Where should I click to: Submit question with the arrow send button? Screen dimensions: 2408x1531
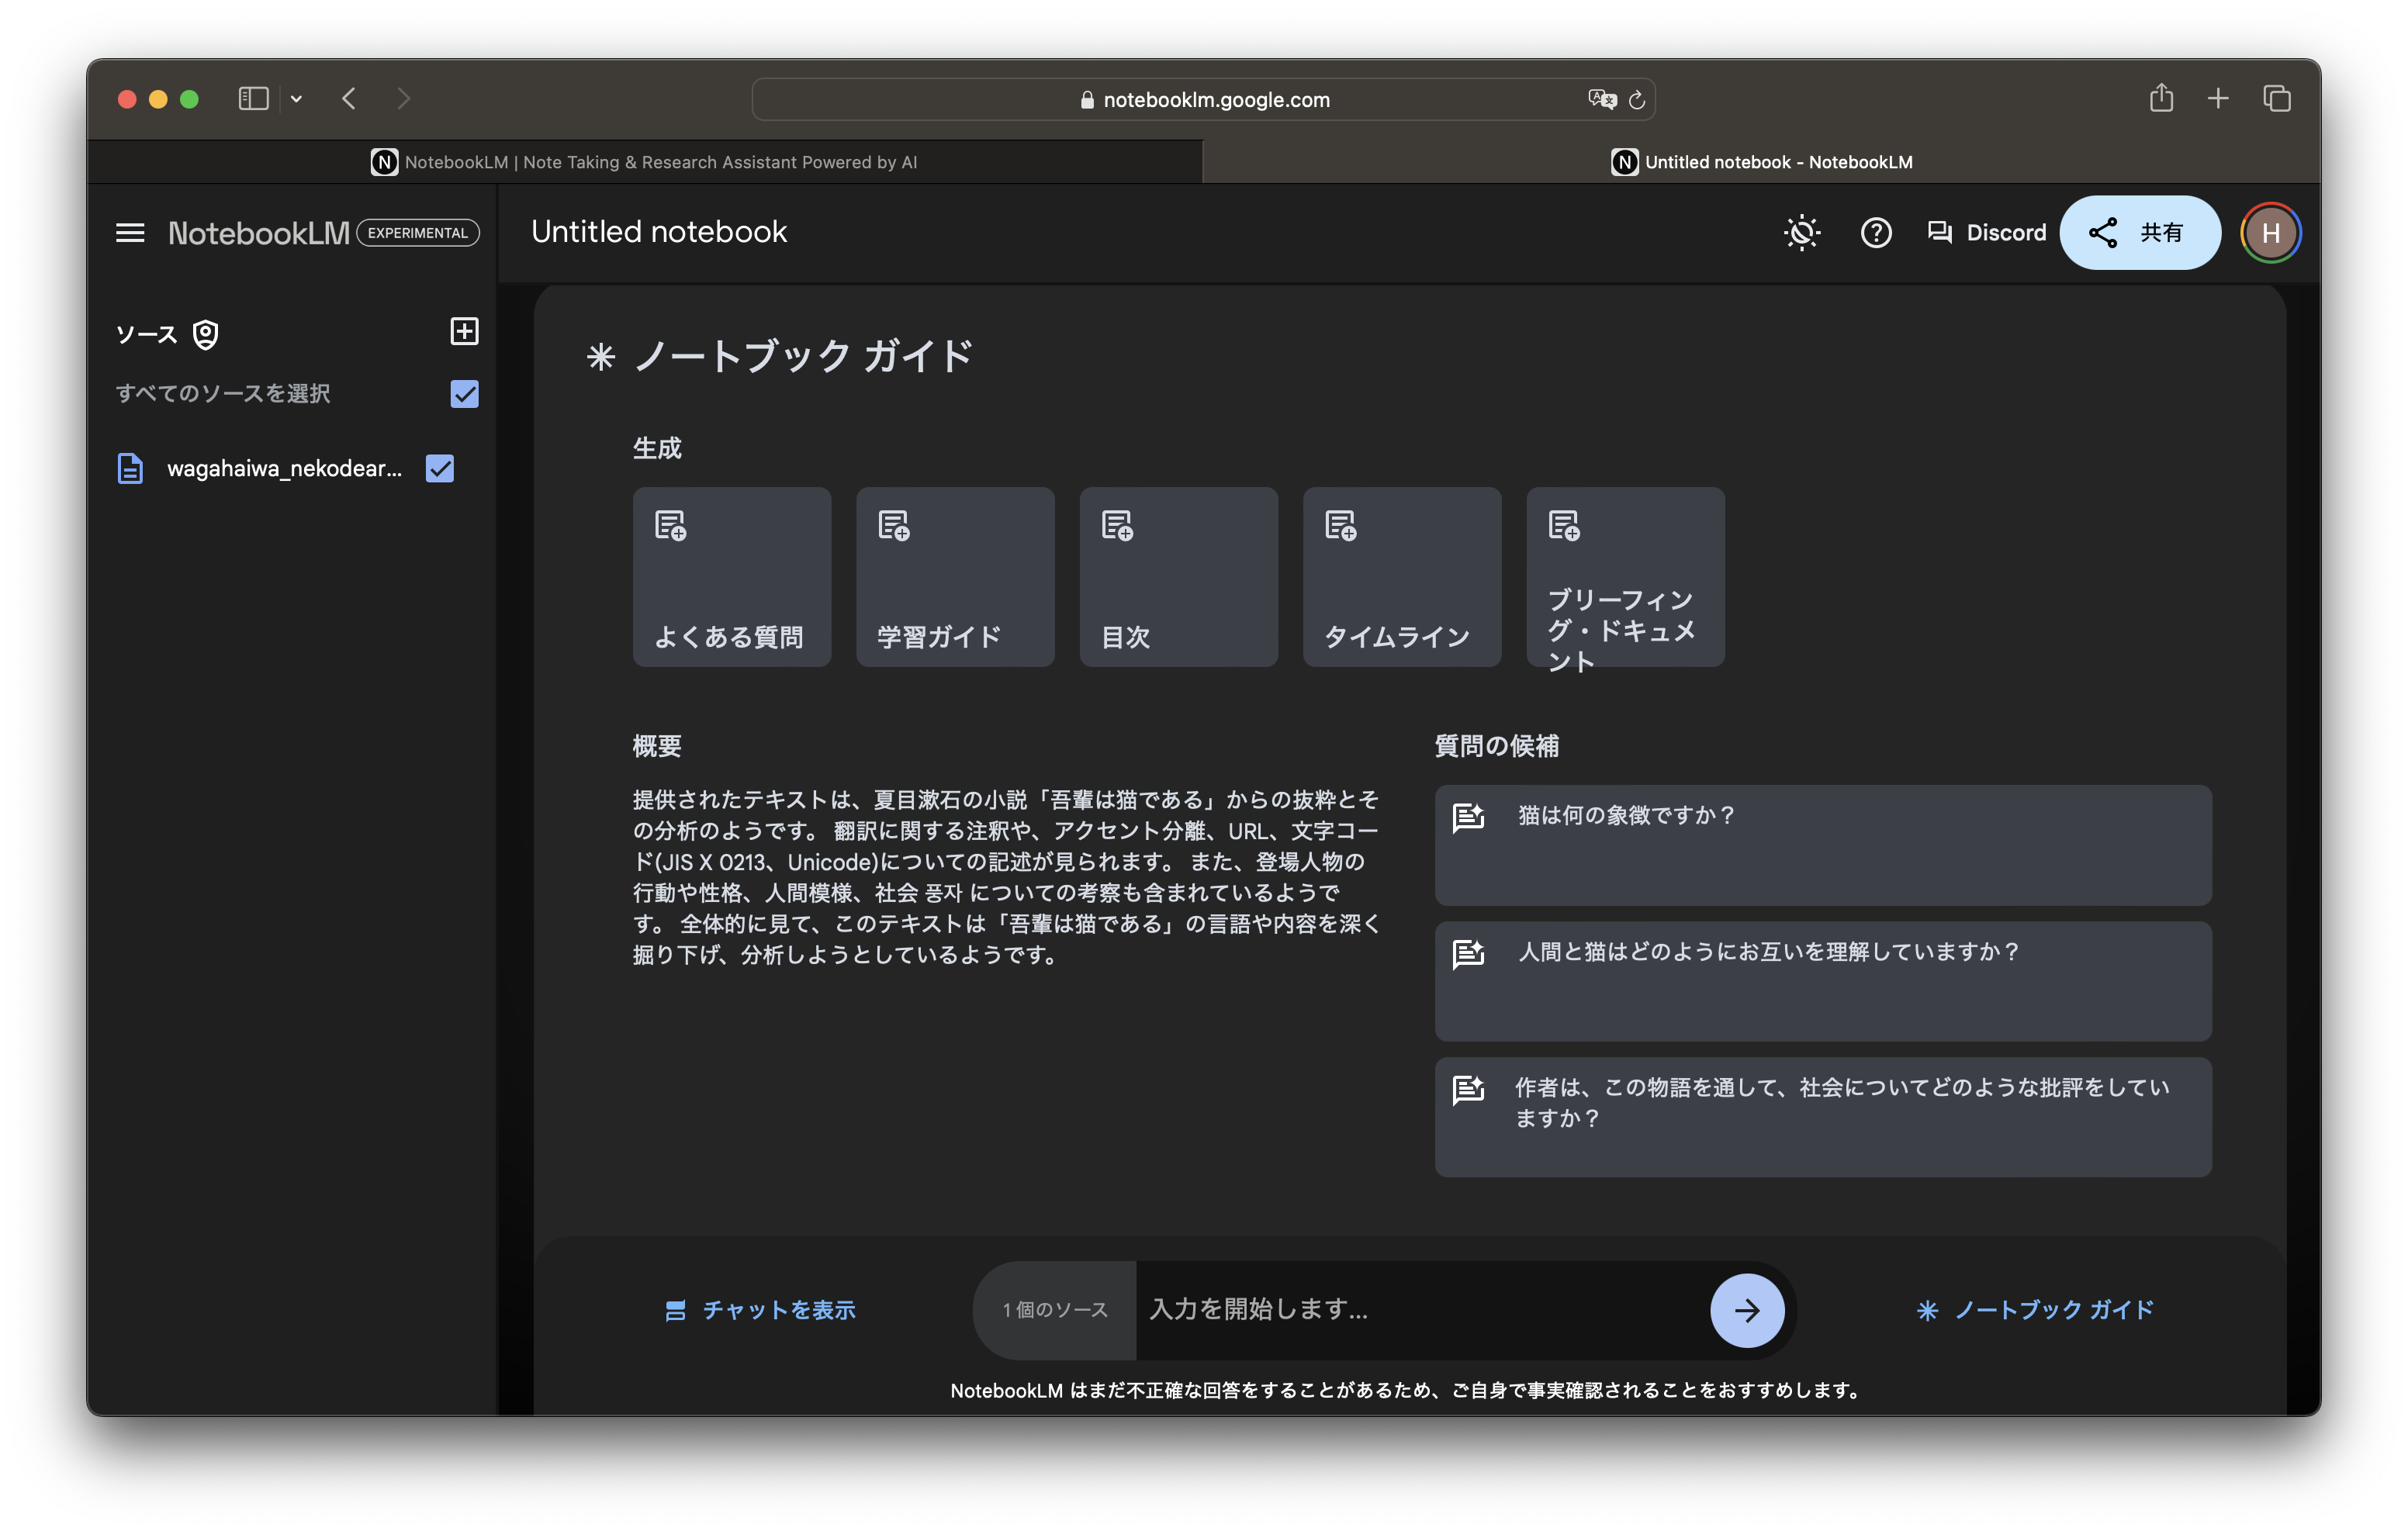coord(1746,1310)
